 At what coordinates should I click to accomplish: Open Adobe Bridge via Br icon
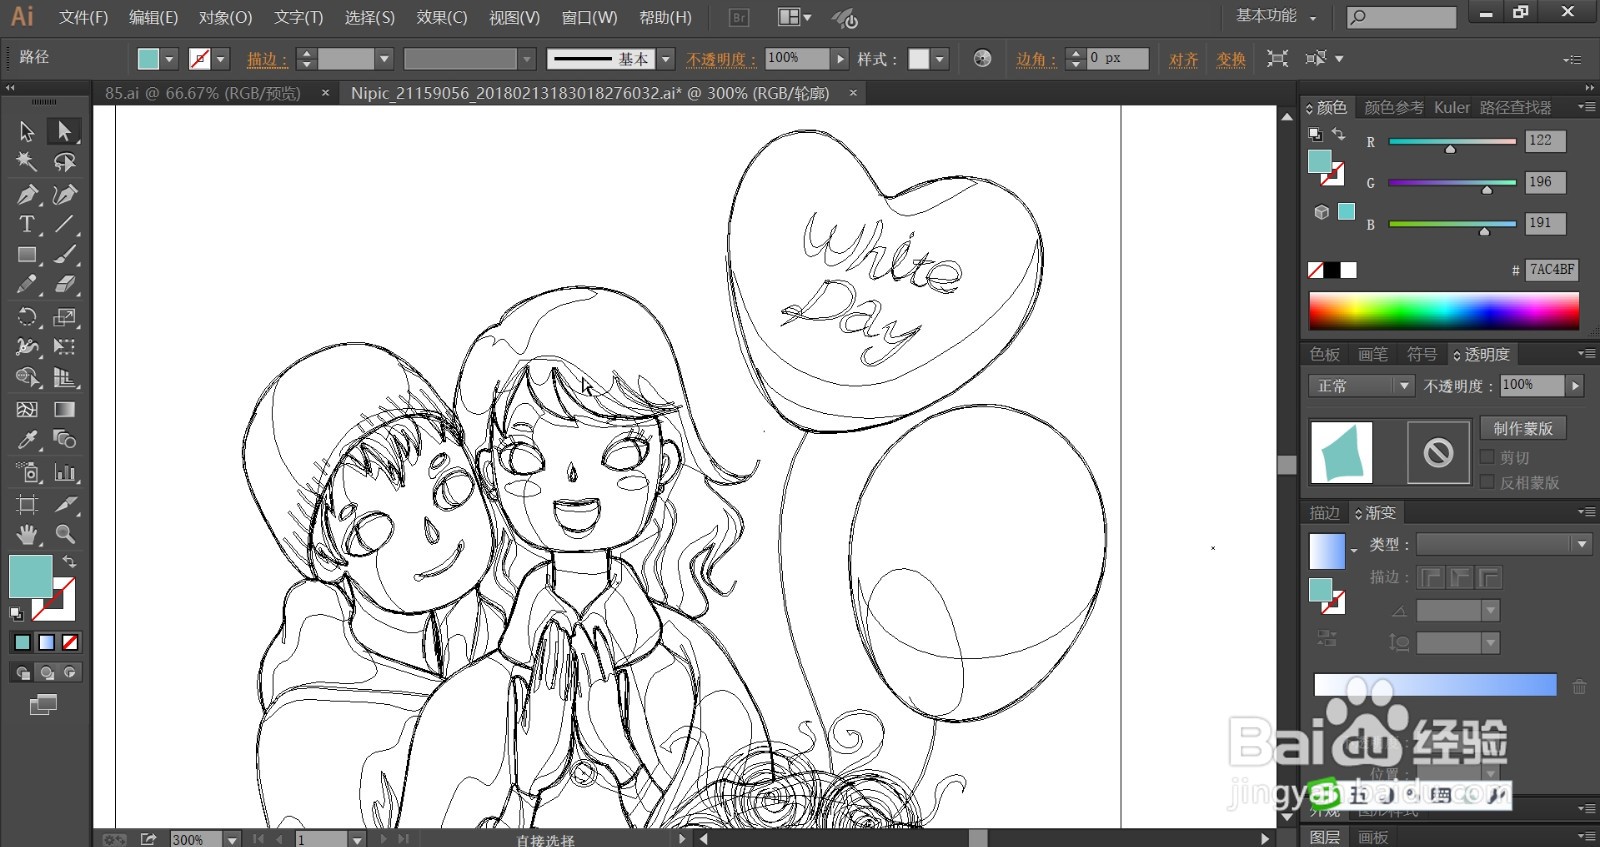pyautogui.click(x=739, y=17)
